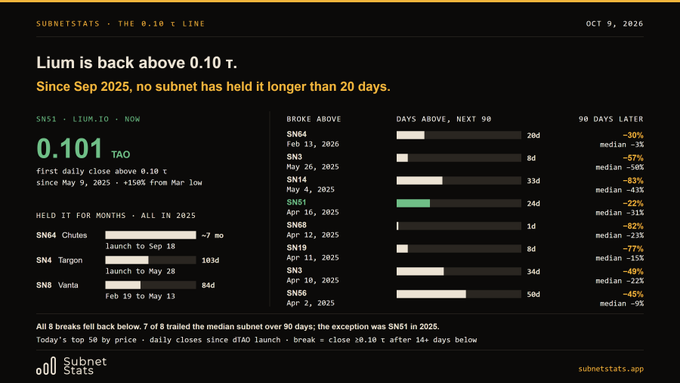Click the SN4 Targon 103d bar
Viewport: 680px width, 383px height.
pos(150,260)
